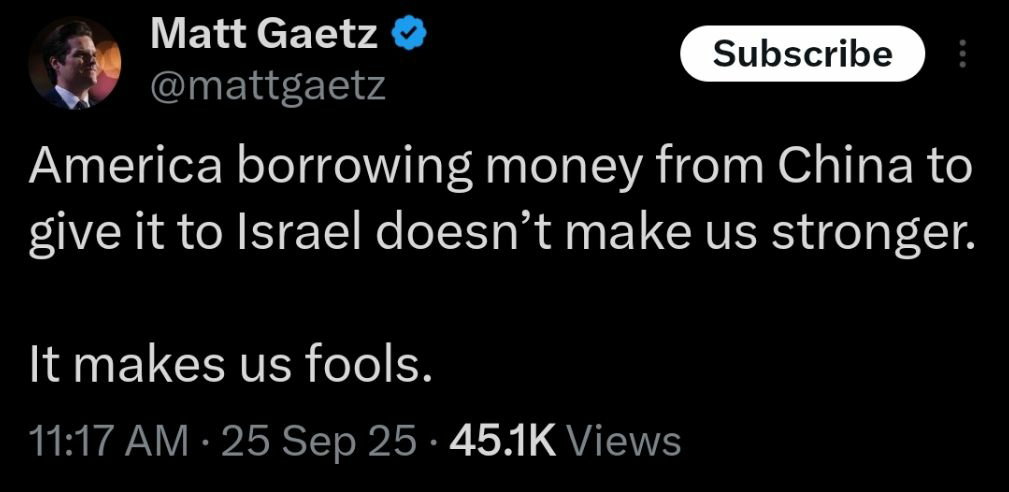Click the 45.1K view count number
1009x492 pixels.
(x=503, y=441)
